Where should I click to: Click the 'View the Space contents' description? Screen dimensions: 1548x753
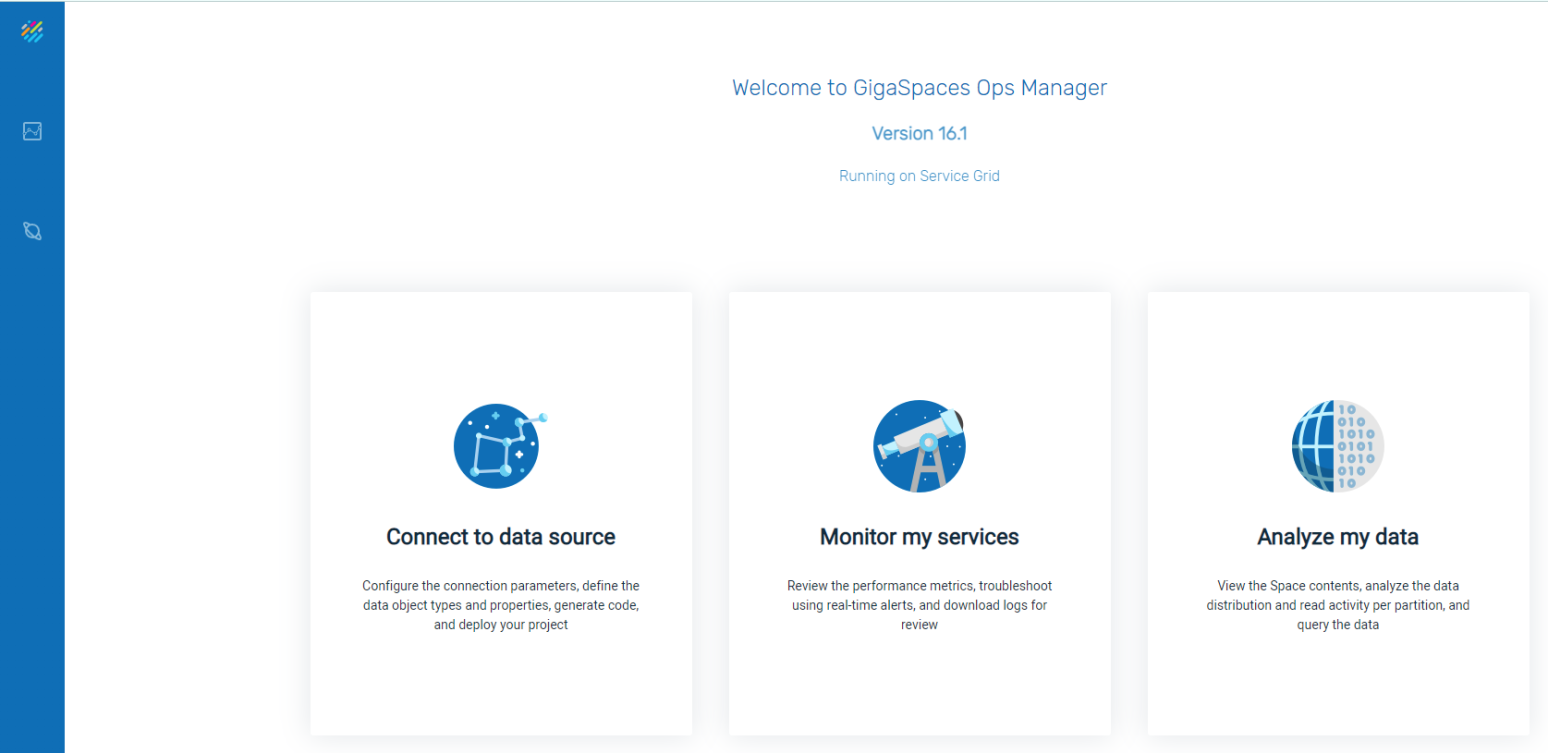click(x=1338, y=605)
